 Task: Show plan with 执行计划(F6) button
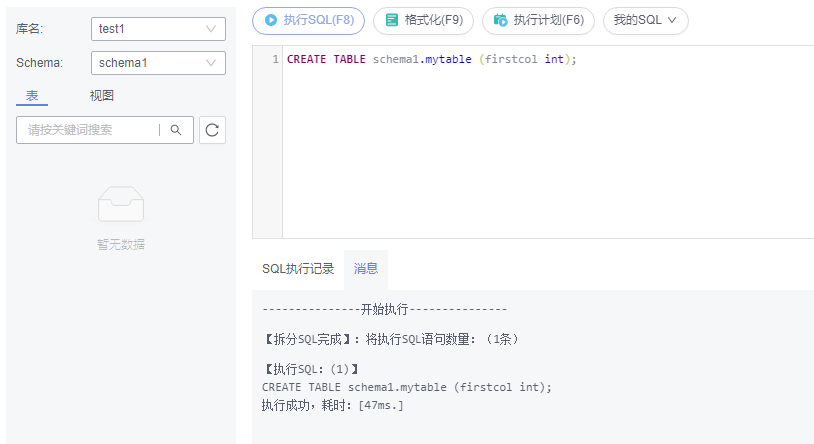pyautogui.click(x=538, y=21)
